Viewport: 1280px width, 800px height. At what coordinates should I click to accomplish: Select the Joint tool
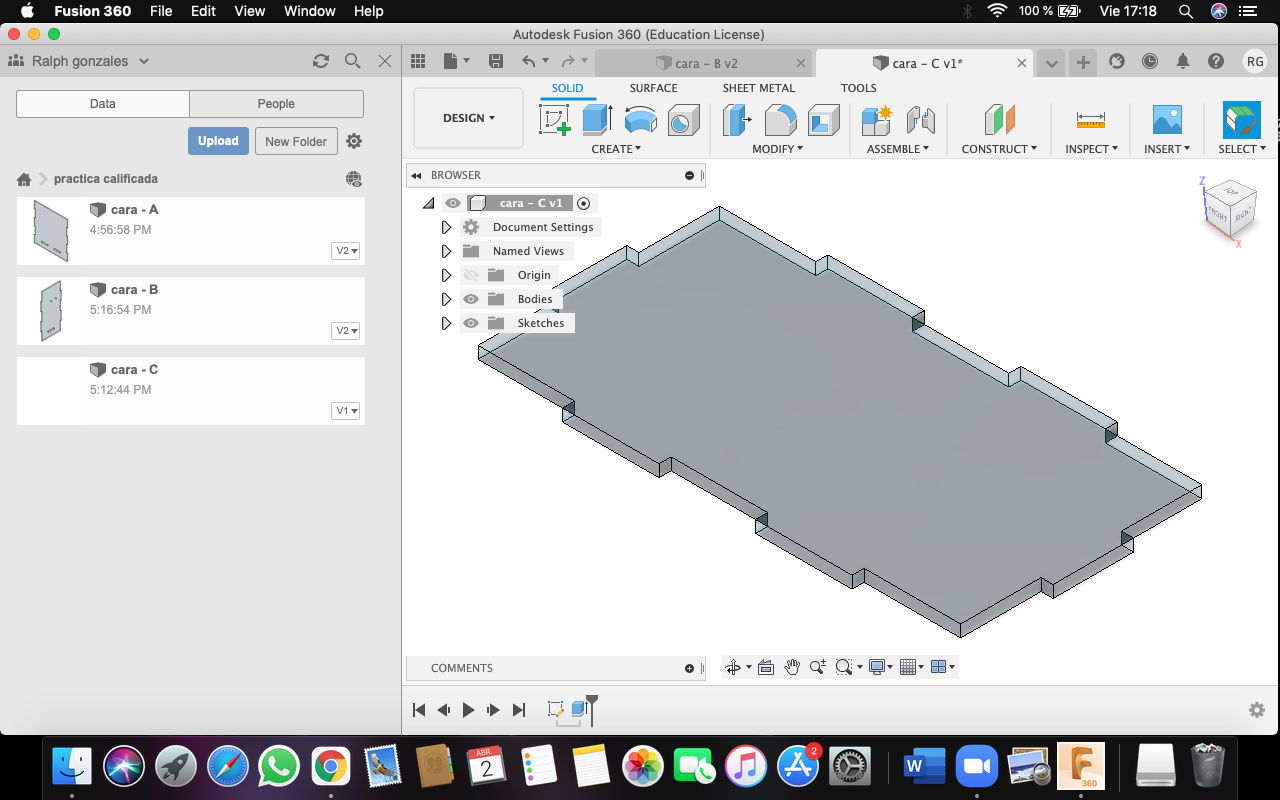920,120
